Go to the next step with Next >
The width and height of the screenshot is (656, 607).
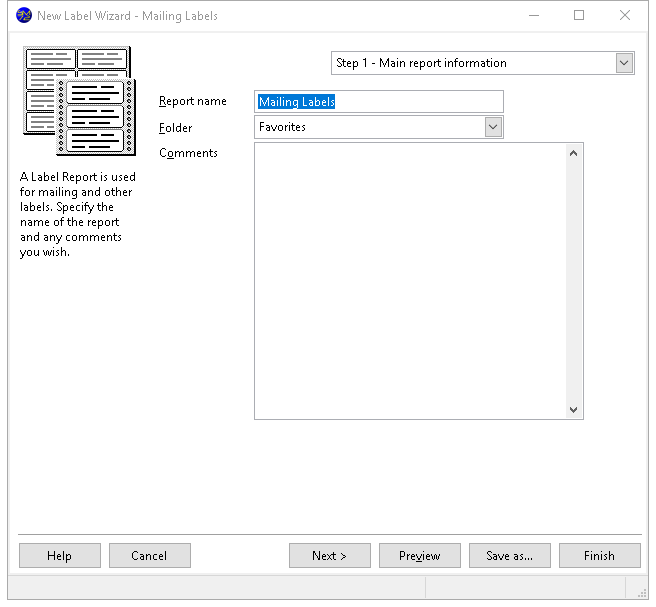pos(330,556)
